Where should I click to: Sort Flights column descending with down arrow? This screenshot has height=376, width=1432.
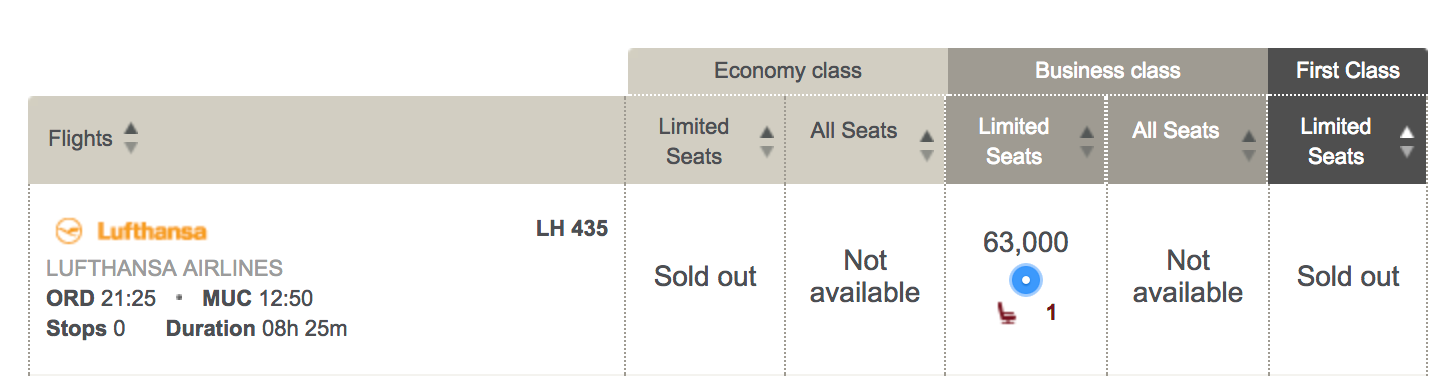pos(130,147)
